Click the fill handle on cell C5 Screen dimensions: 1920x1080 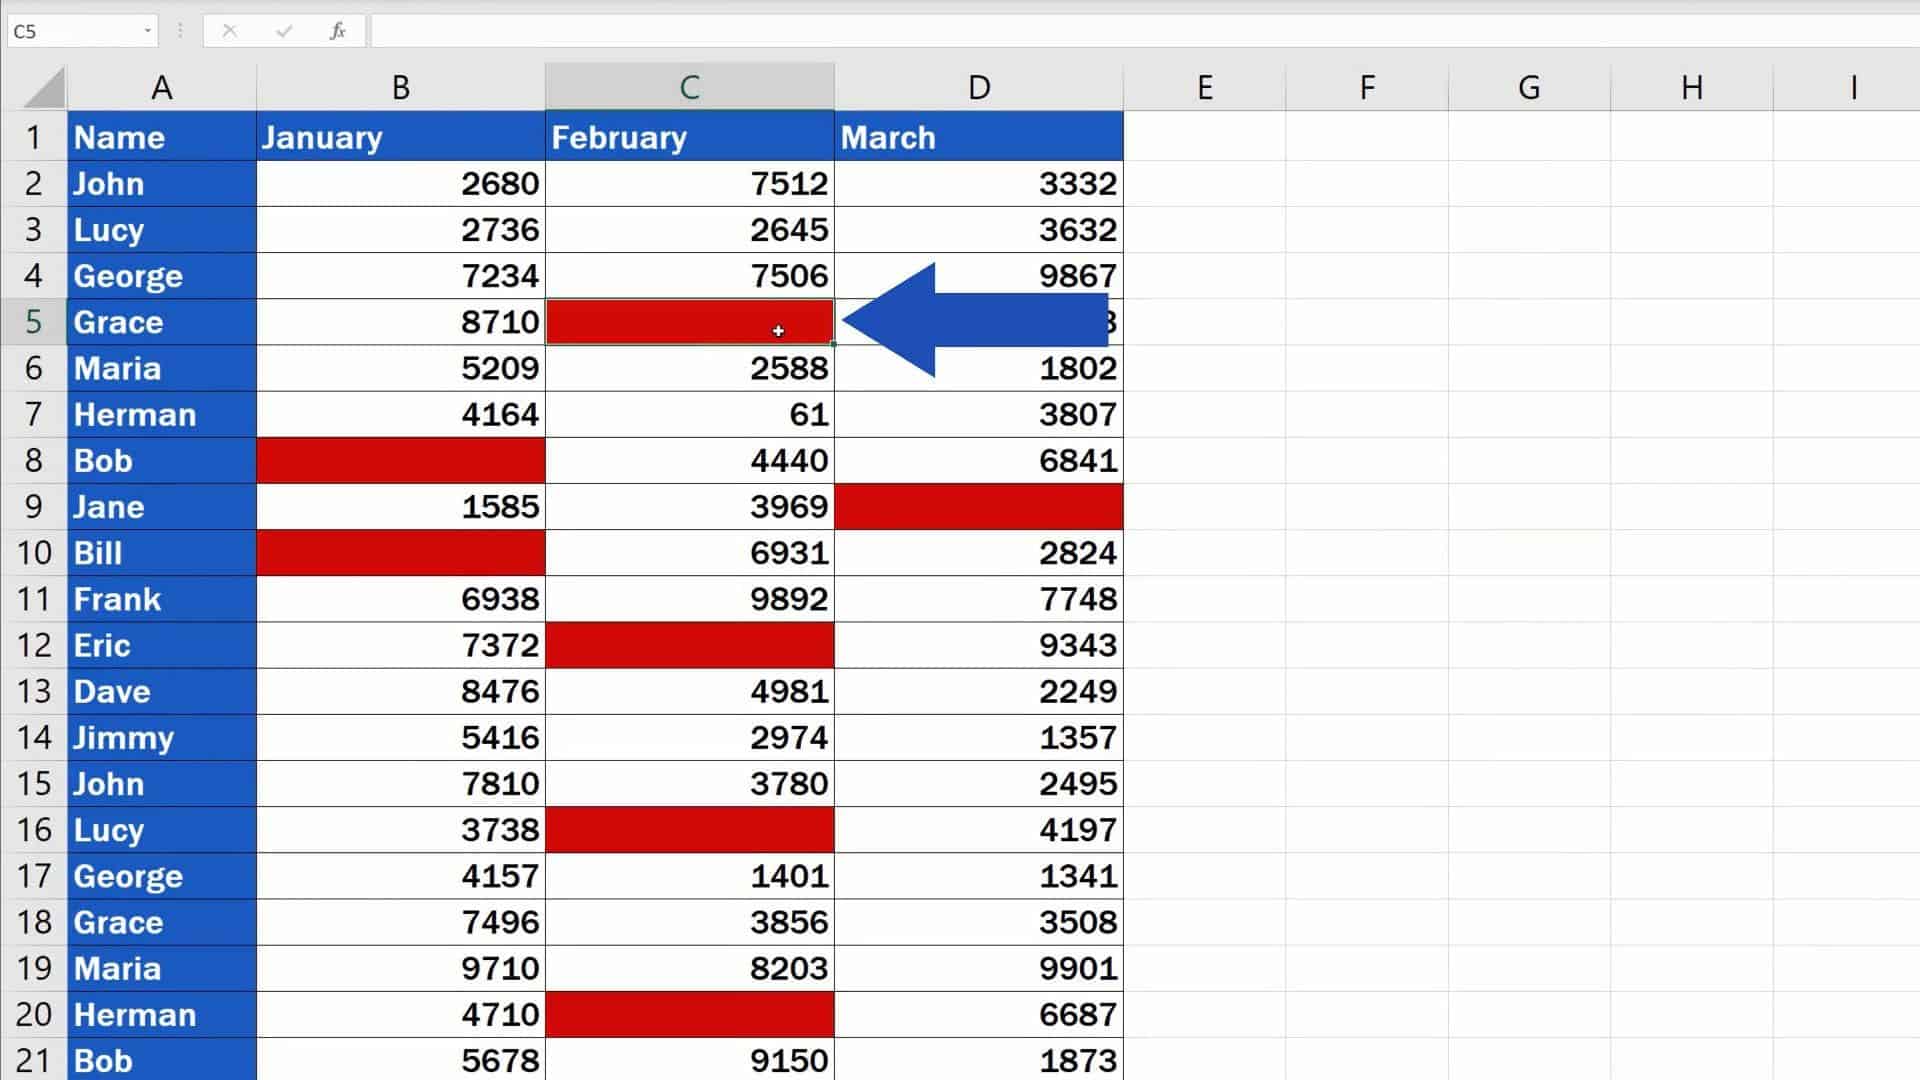(833, 343)
